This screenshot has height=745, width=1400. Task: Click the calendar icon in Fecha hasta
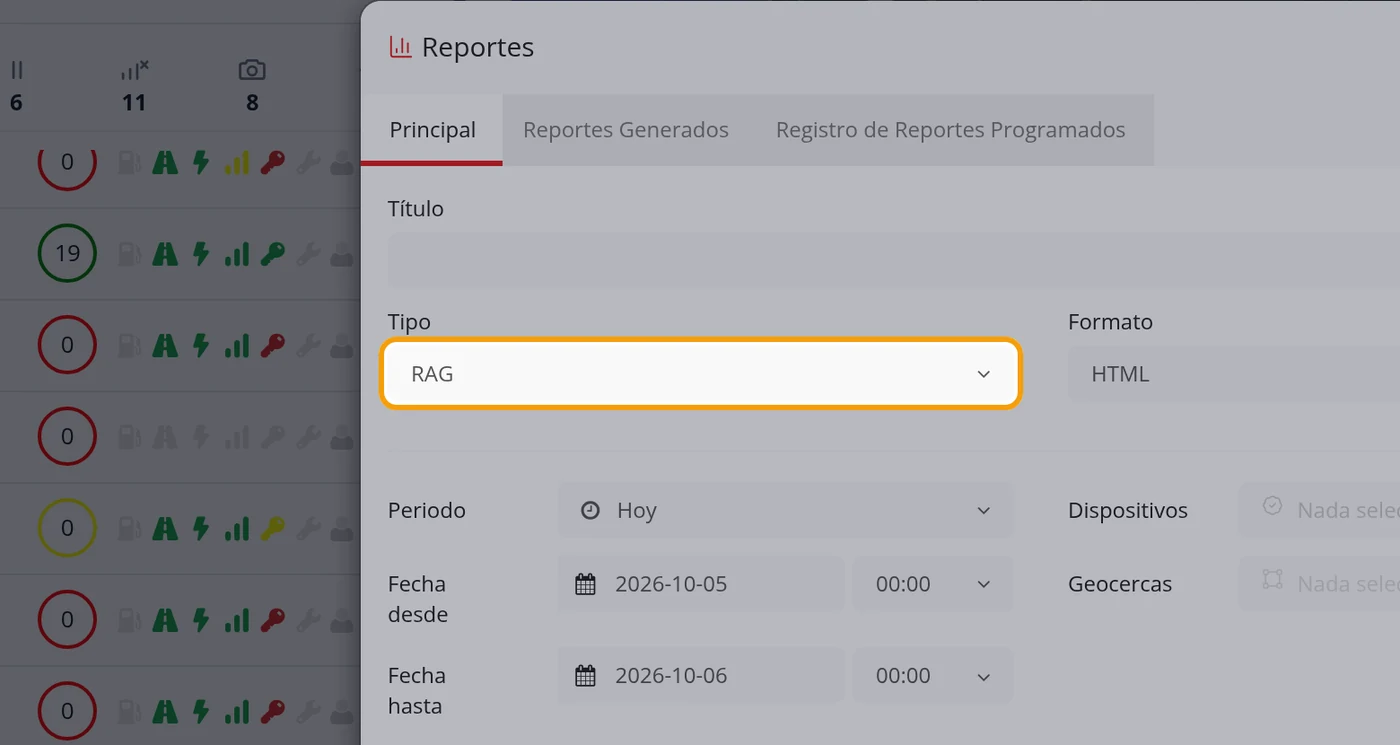586,676
